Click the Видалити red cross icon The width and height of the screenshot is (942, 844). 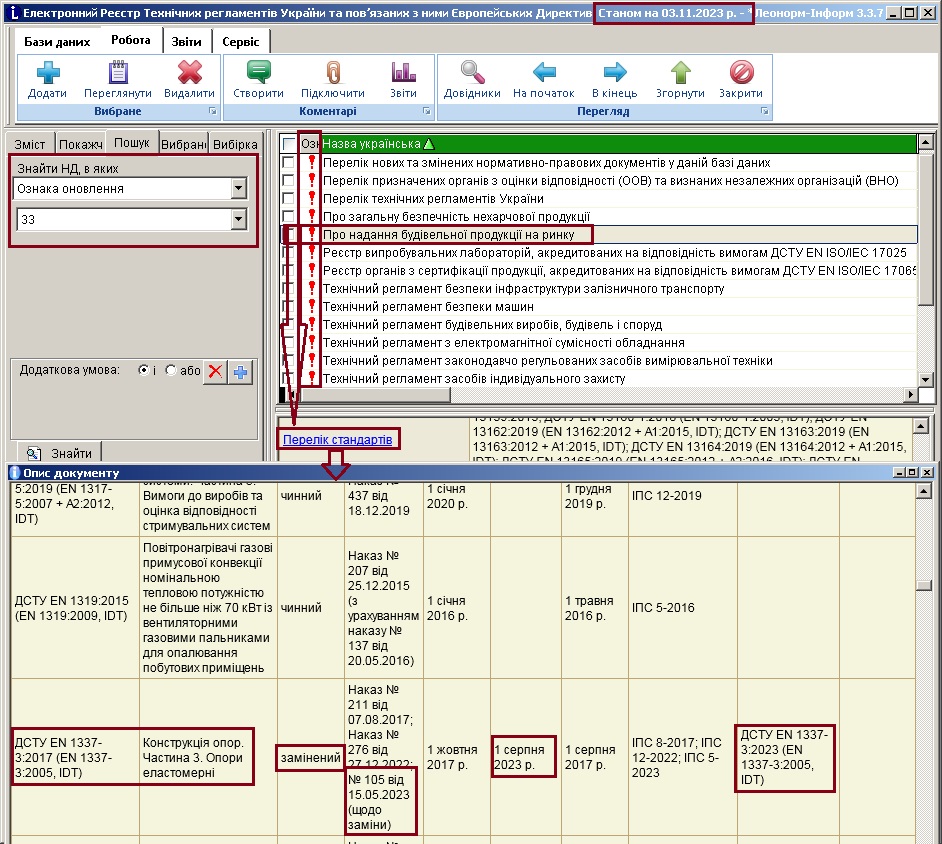(x=189, y=72)
